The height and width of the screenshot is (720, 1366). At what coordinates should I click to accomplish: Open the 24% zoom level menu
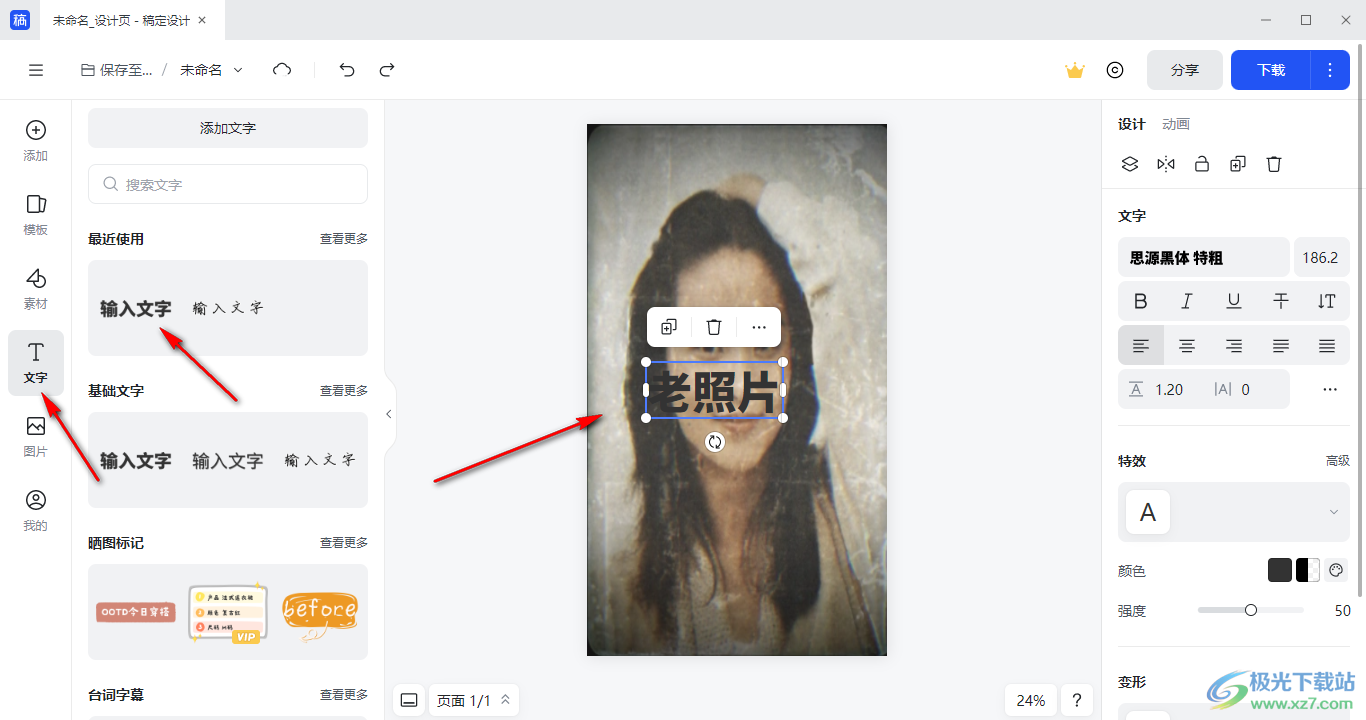[x=1031, y=700]
